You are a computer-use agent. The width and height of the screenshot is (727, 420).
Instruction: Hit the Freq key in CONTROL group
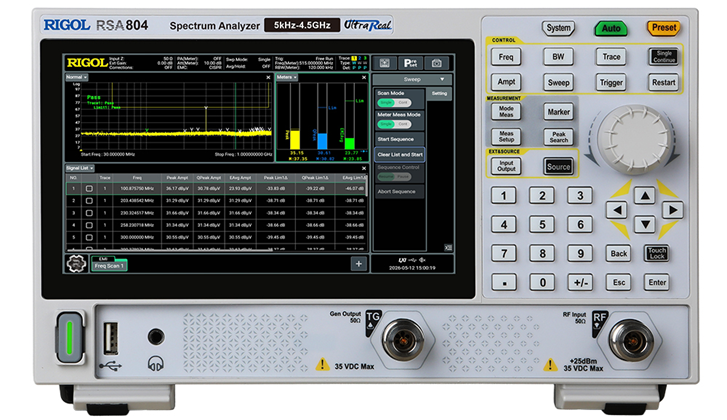pos(506,57)
